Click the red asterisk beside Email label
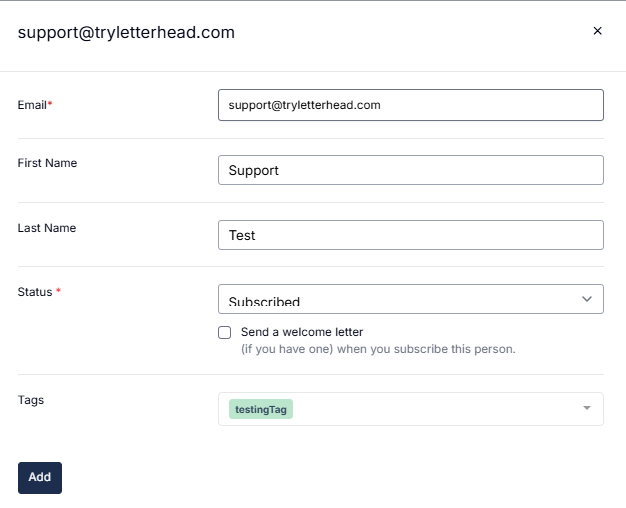 tap(50, 104)
